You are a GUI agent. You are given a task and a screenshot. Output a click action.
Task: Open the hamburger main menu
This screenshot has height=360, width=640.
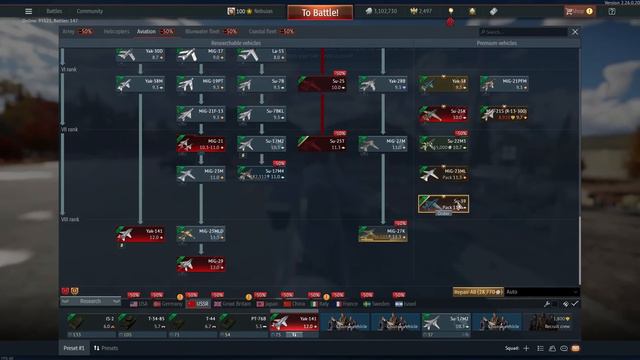(x=29, y=11)
